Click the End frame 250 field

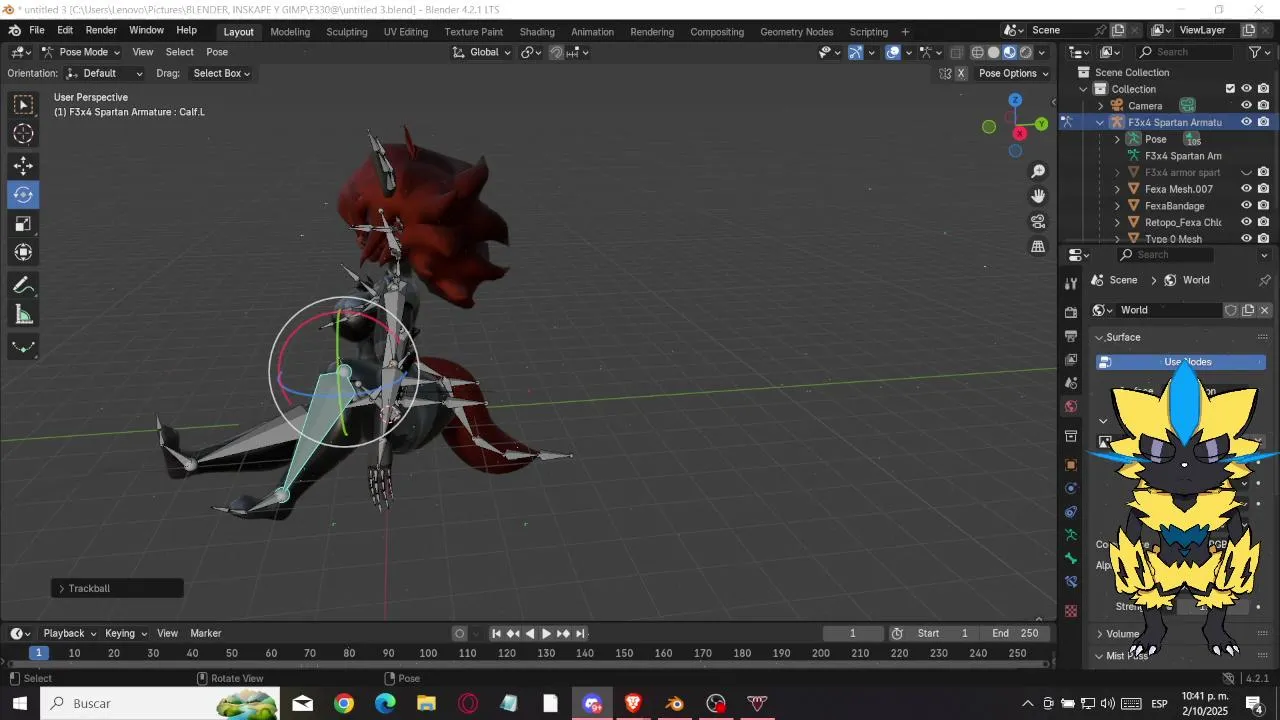click(1015, 633)
